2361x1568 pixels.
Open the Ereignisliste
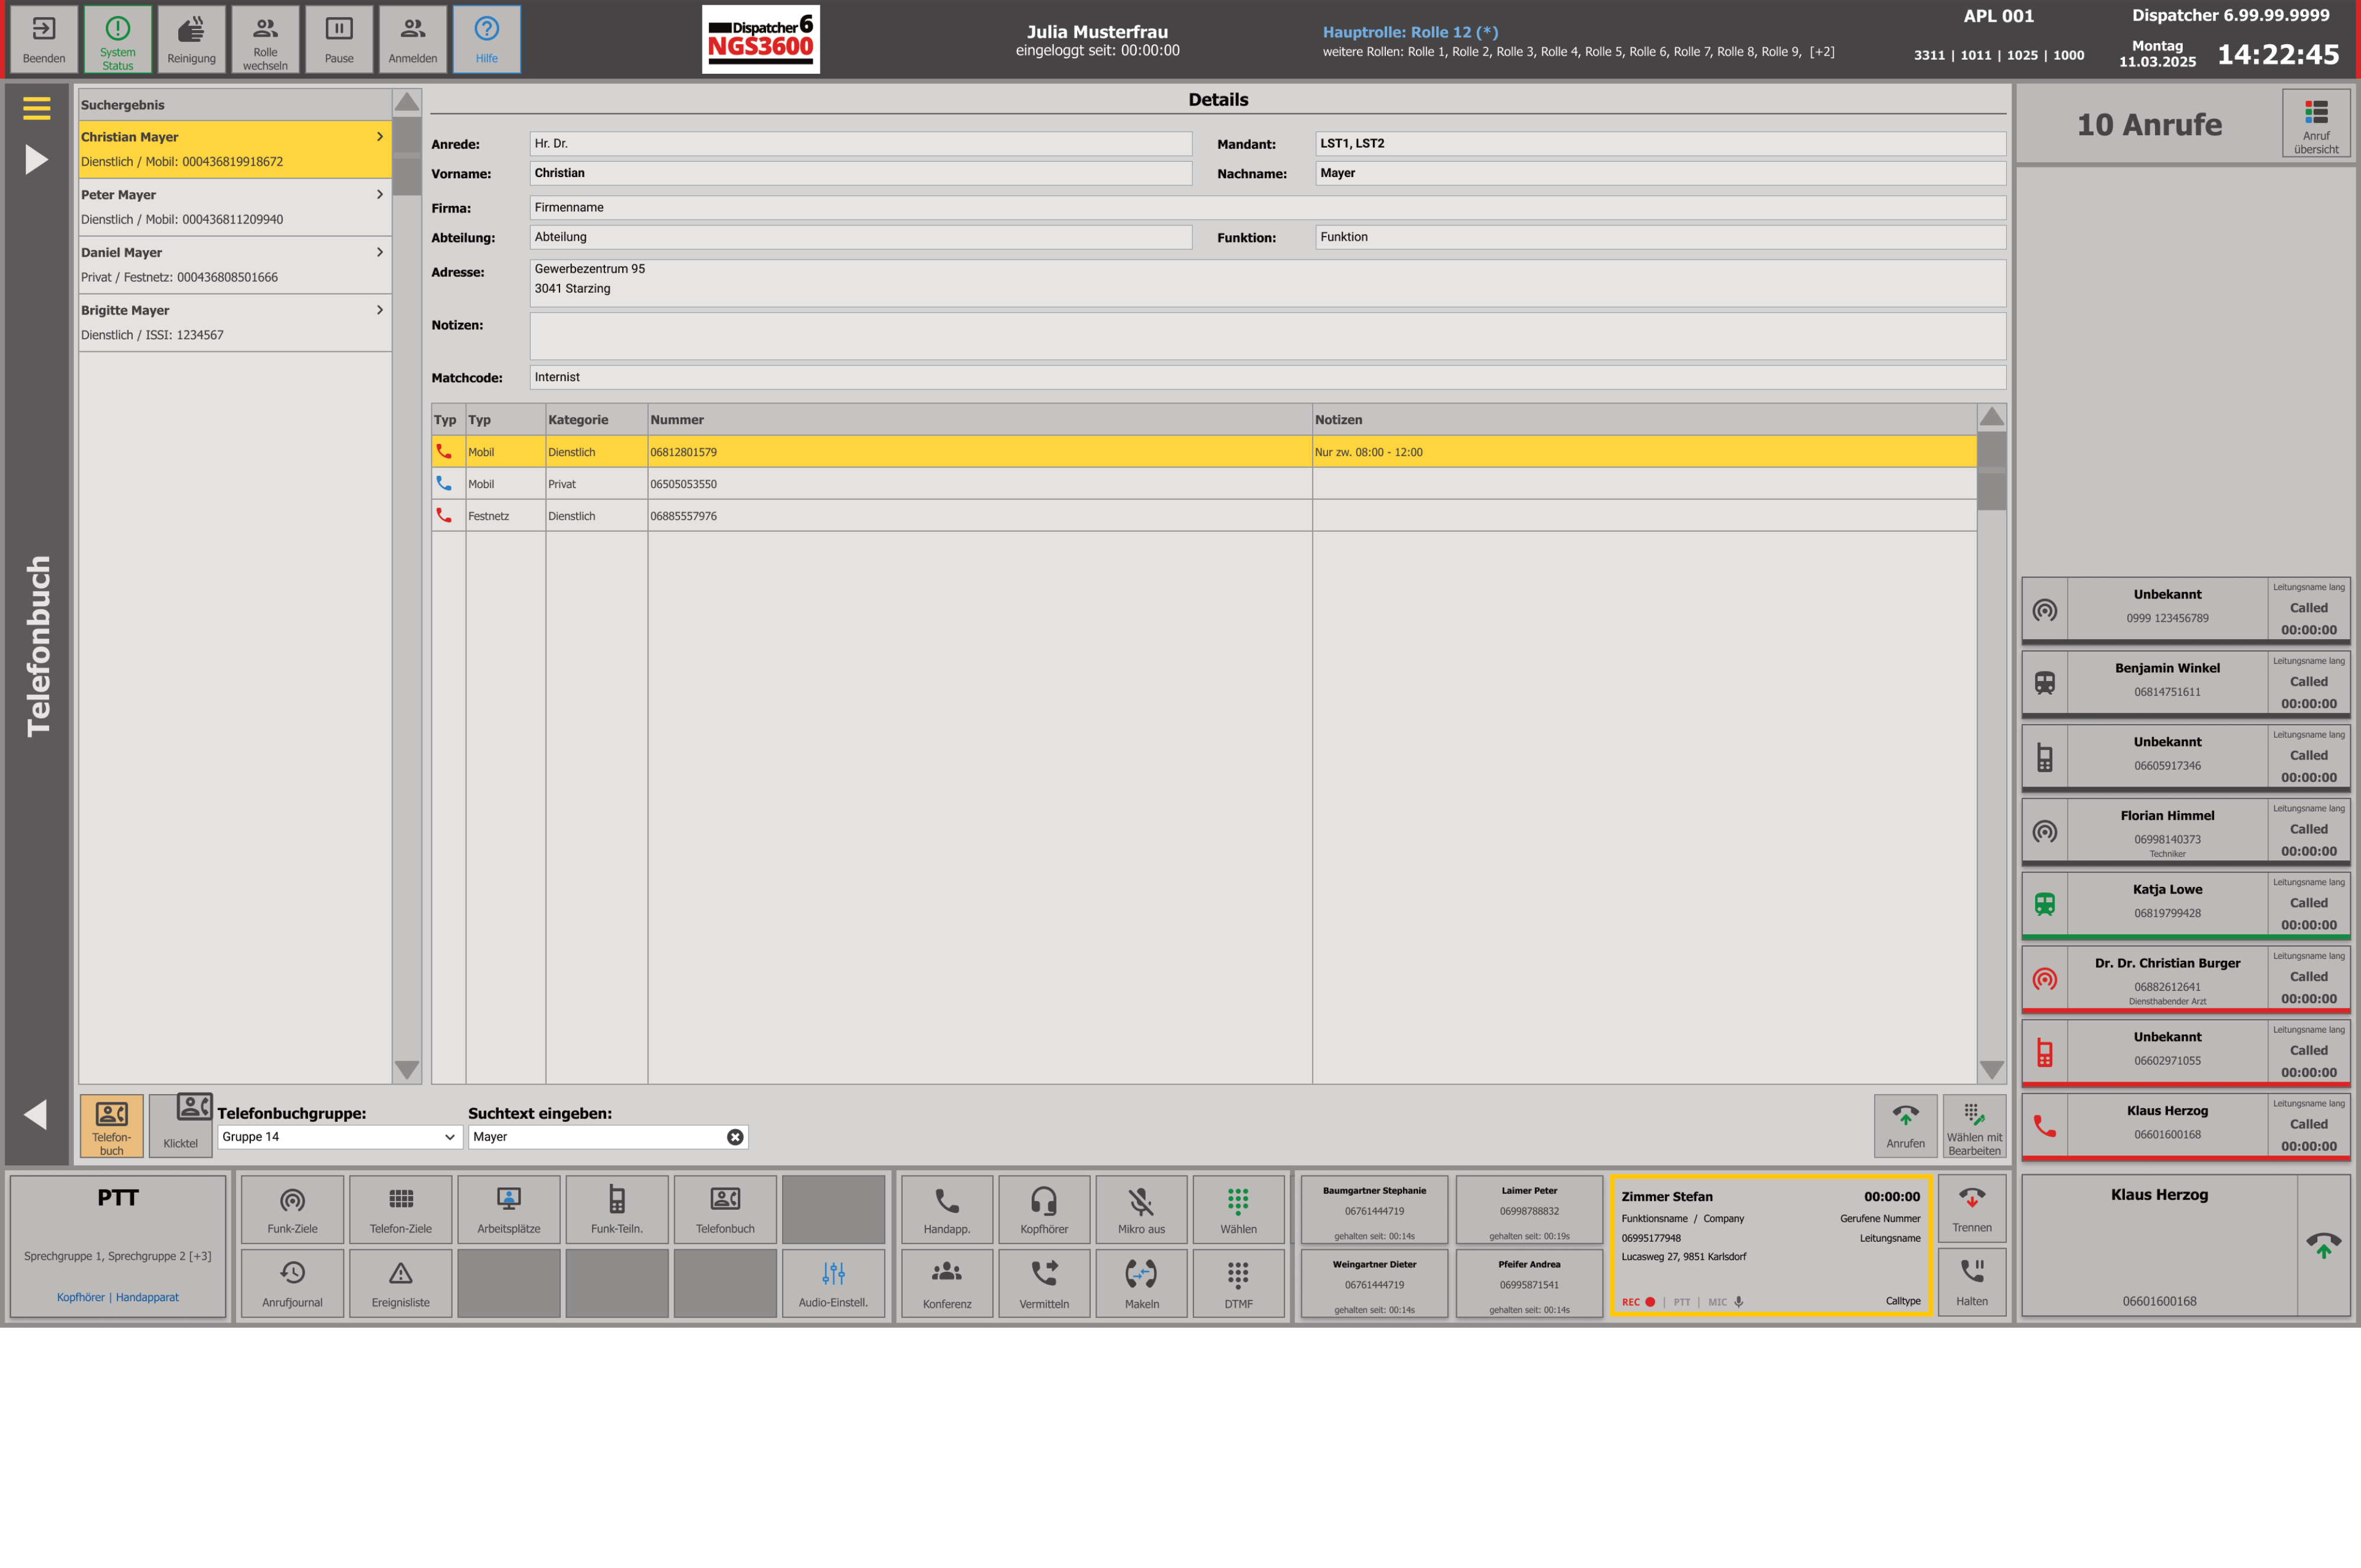(x=400, y=1283)
